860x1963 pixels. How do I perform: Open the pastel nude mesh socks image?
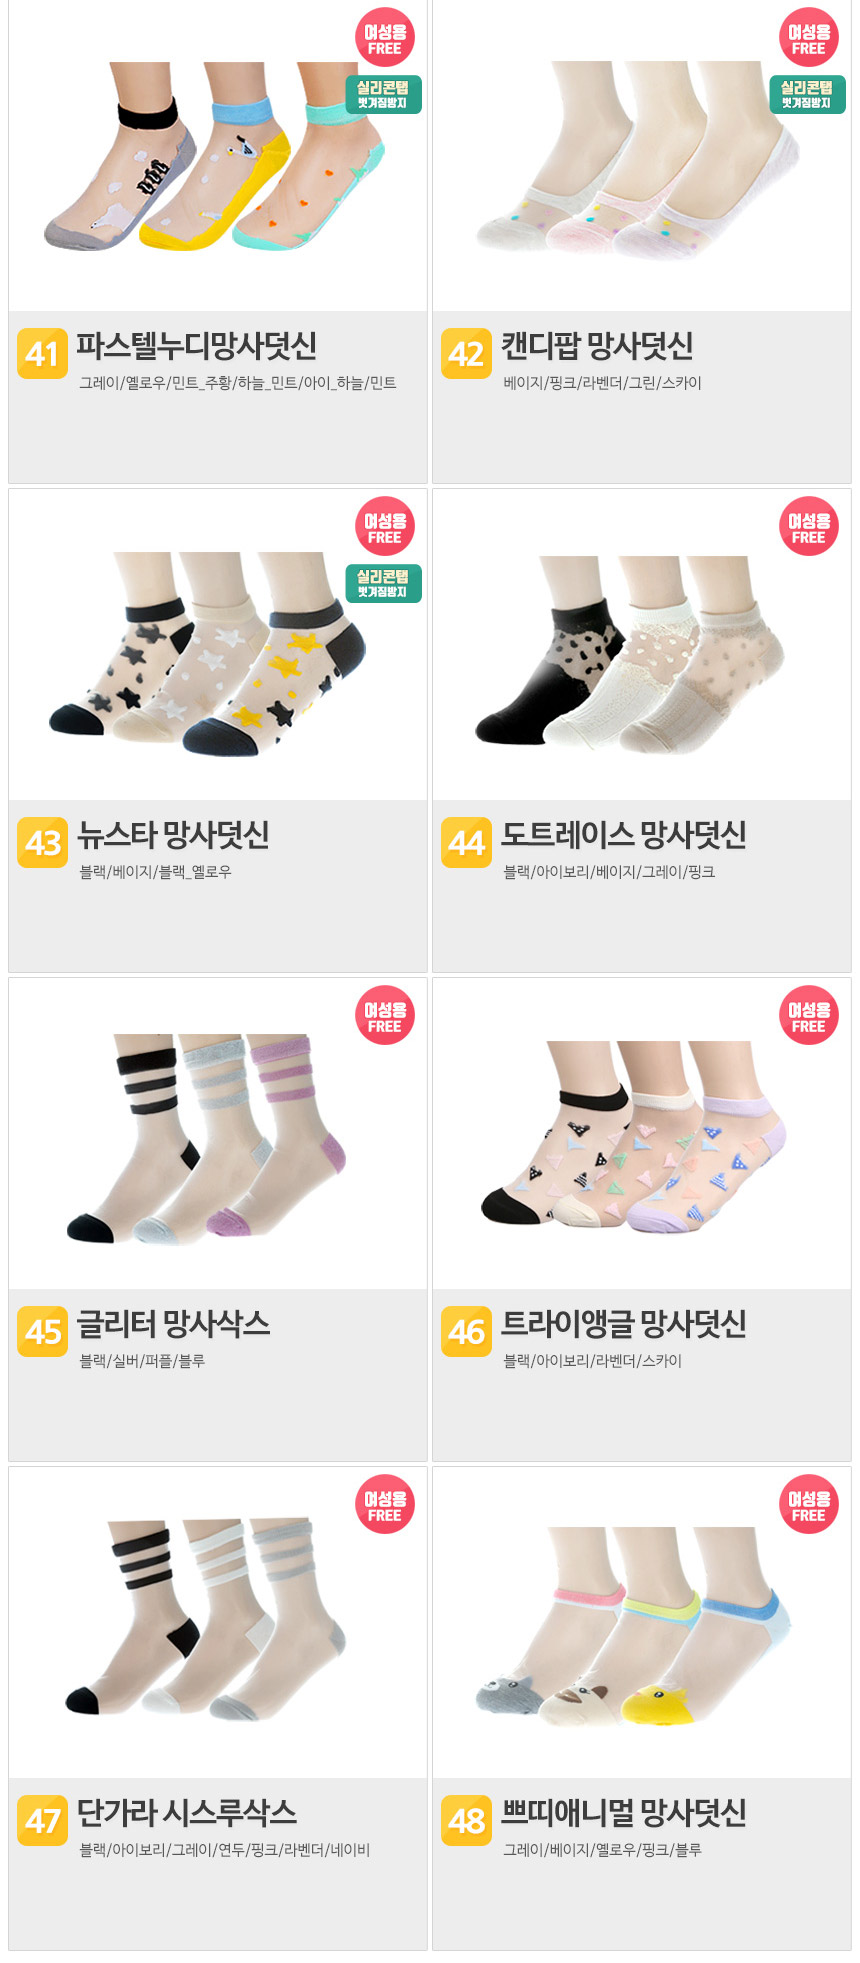tap(217, 157)
